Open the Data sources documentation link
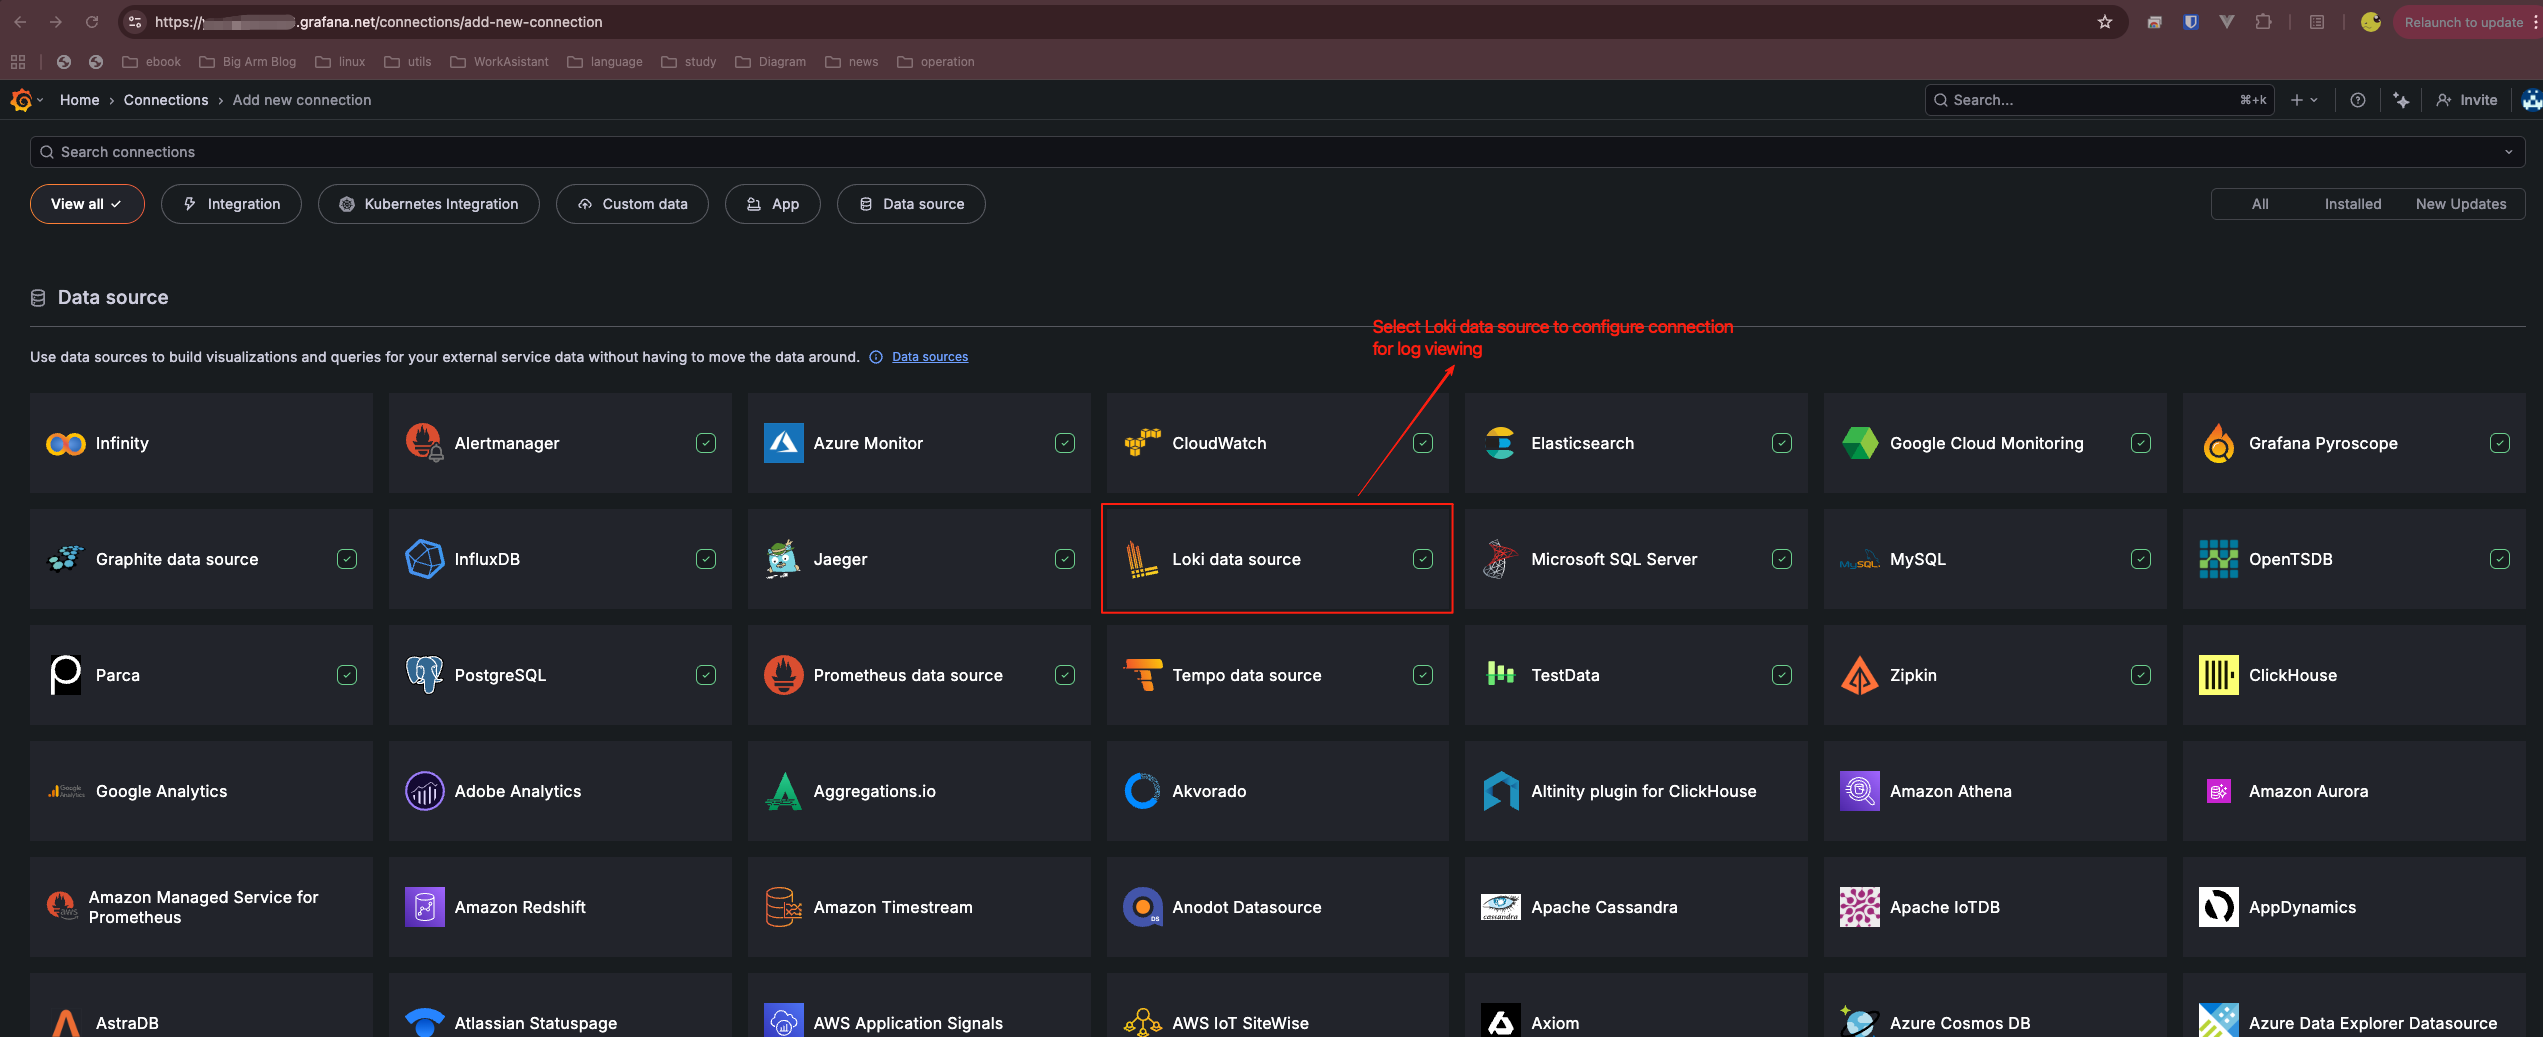 [x=929, y=357]
